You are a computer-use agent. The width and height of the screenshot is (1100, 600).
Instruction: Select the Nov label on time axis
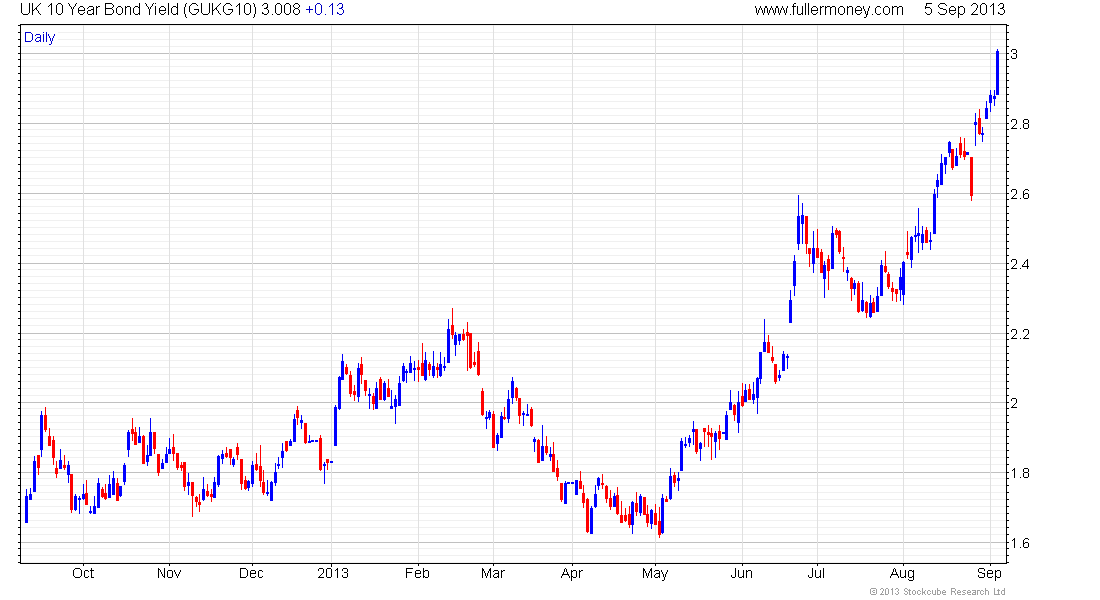[x=169, y=573]
